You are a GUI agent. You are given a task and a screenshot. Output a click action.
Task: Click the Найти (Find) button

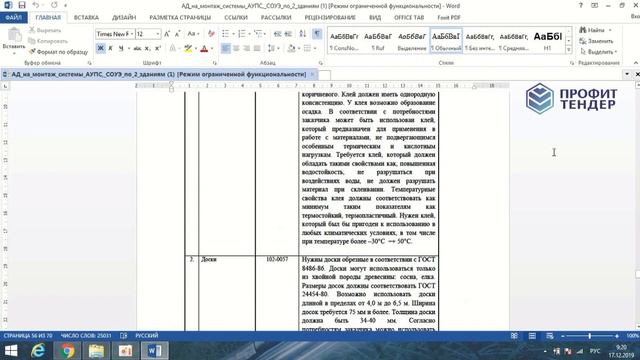point(596,30)
